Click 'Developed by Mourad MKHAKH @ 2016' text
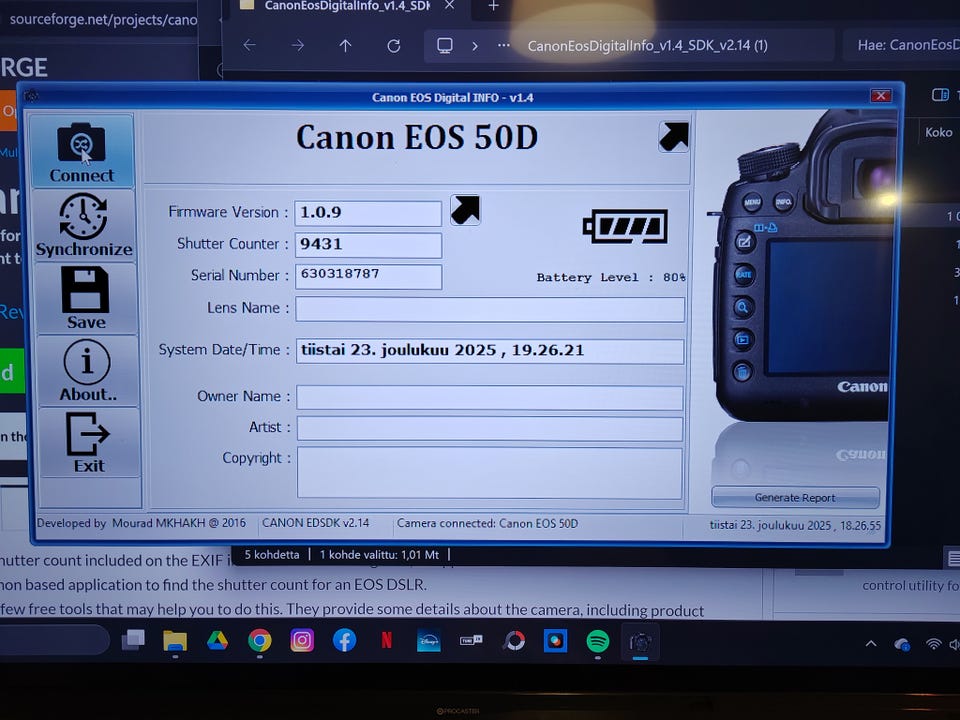 coord(141,523)
